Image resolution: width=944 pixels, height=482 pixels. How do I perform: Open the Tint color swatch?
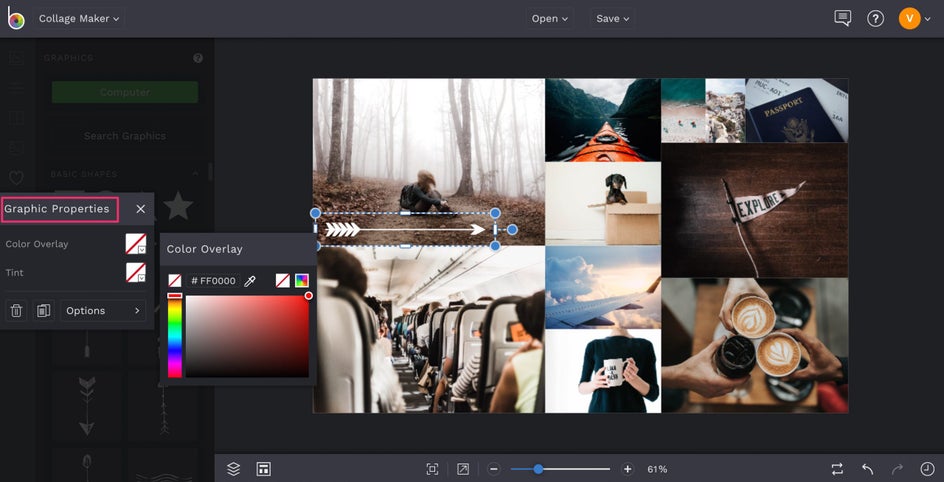click(x=135, y=272)
